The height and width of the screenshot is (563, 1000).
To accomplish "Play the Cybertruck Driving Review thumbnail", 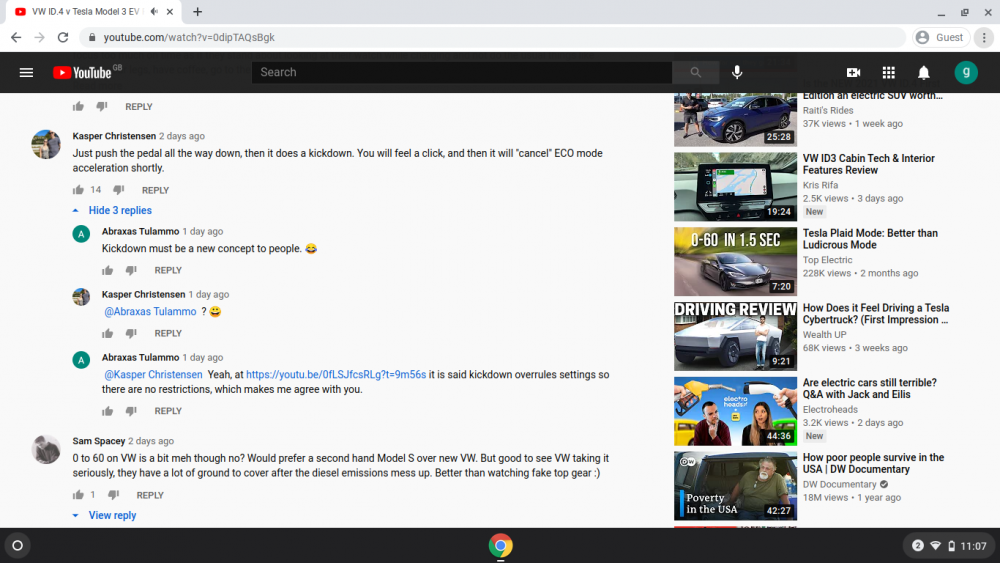I will coord(735,336).
